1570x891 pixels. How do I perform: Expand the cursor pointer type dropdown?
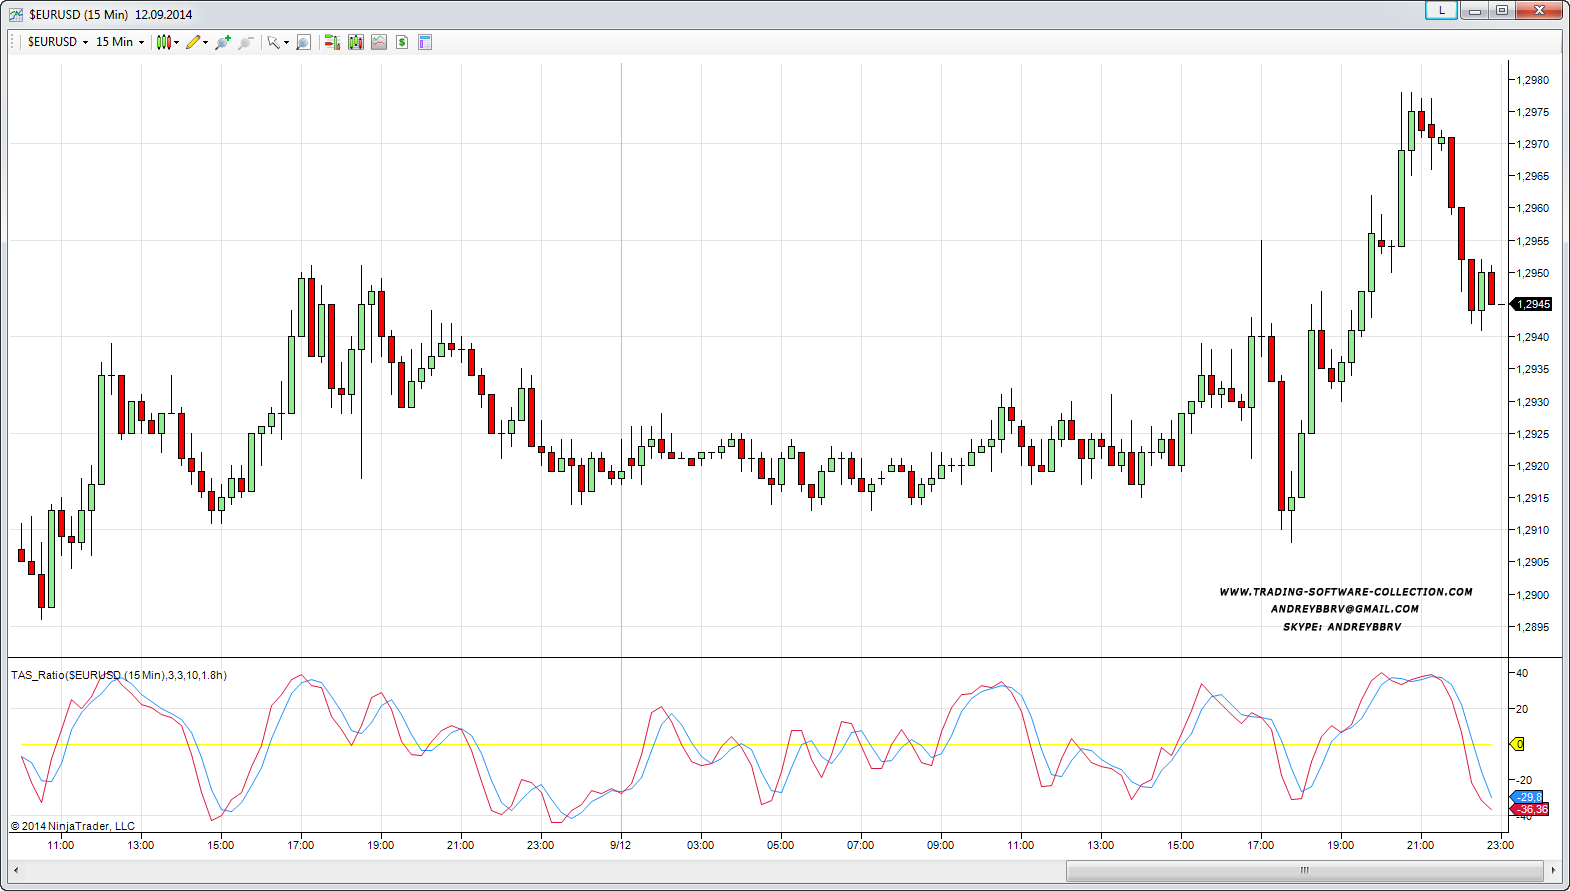click(286, 42)
